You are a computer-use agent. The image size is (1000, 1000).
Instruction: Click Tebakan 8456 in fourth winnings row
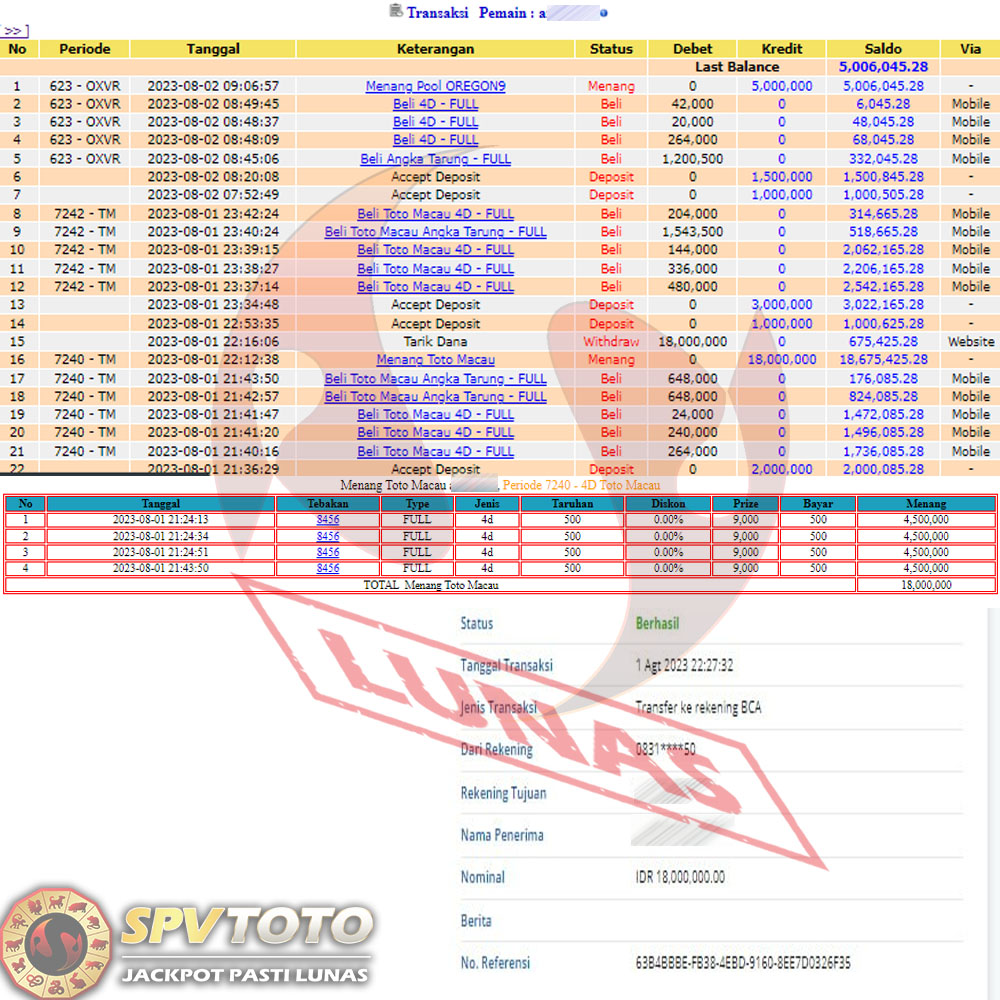(x=328, y=568)
